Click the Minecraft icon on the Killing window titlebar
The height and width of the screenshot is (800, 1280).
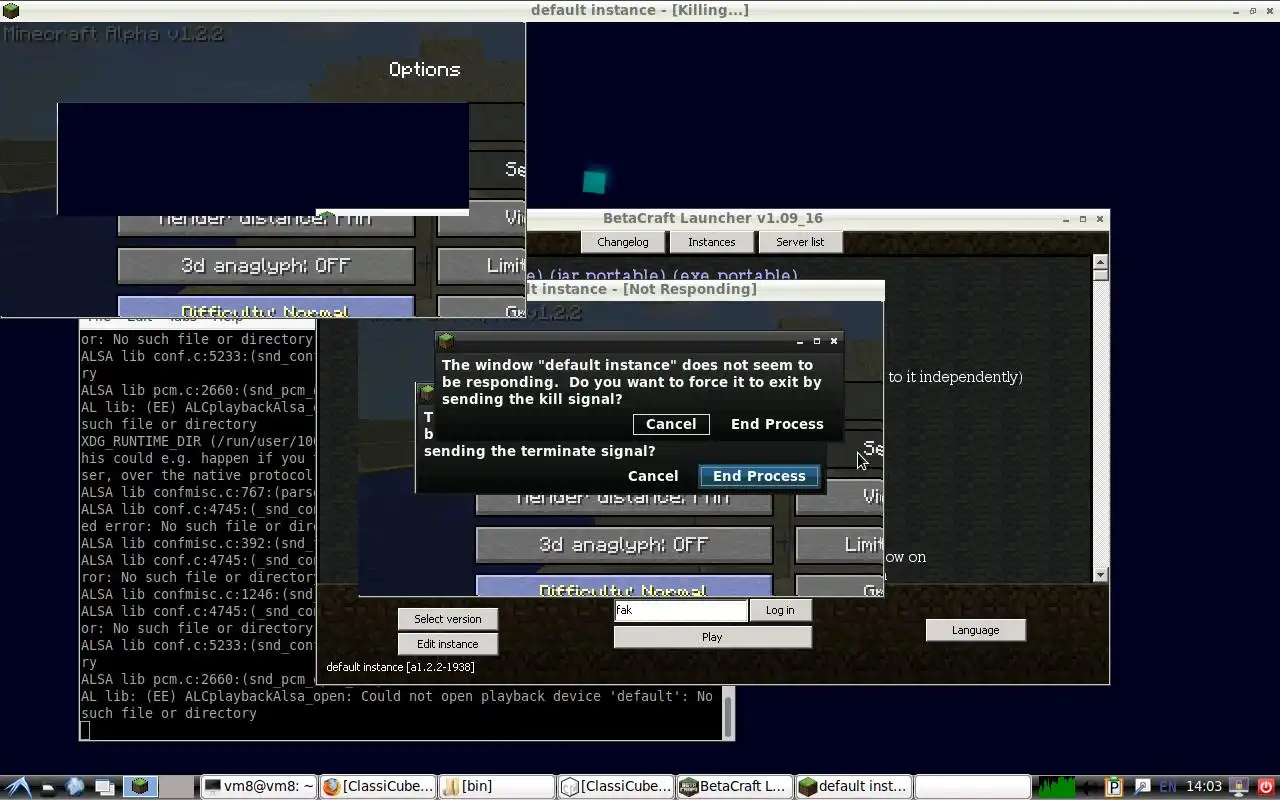[10, 10]
